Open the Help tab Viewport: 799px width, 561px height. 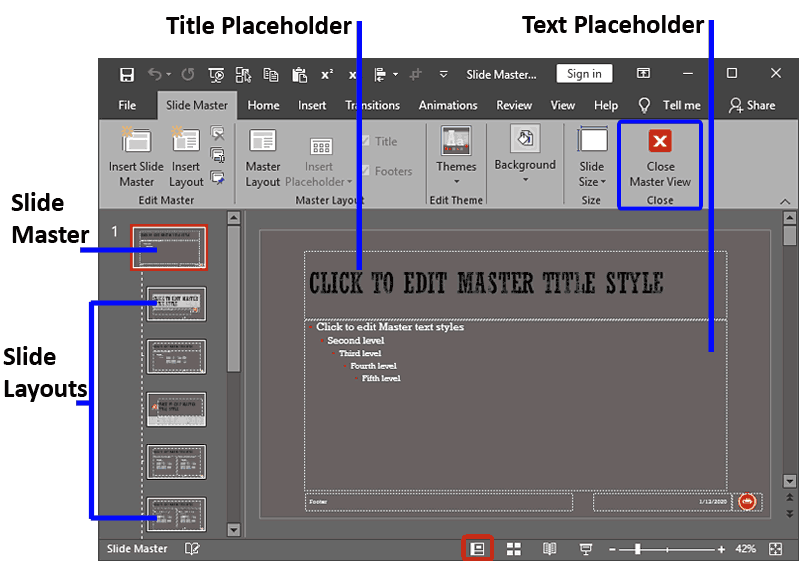[x=606, y=105]
